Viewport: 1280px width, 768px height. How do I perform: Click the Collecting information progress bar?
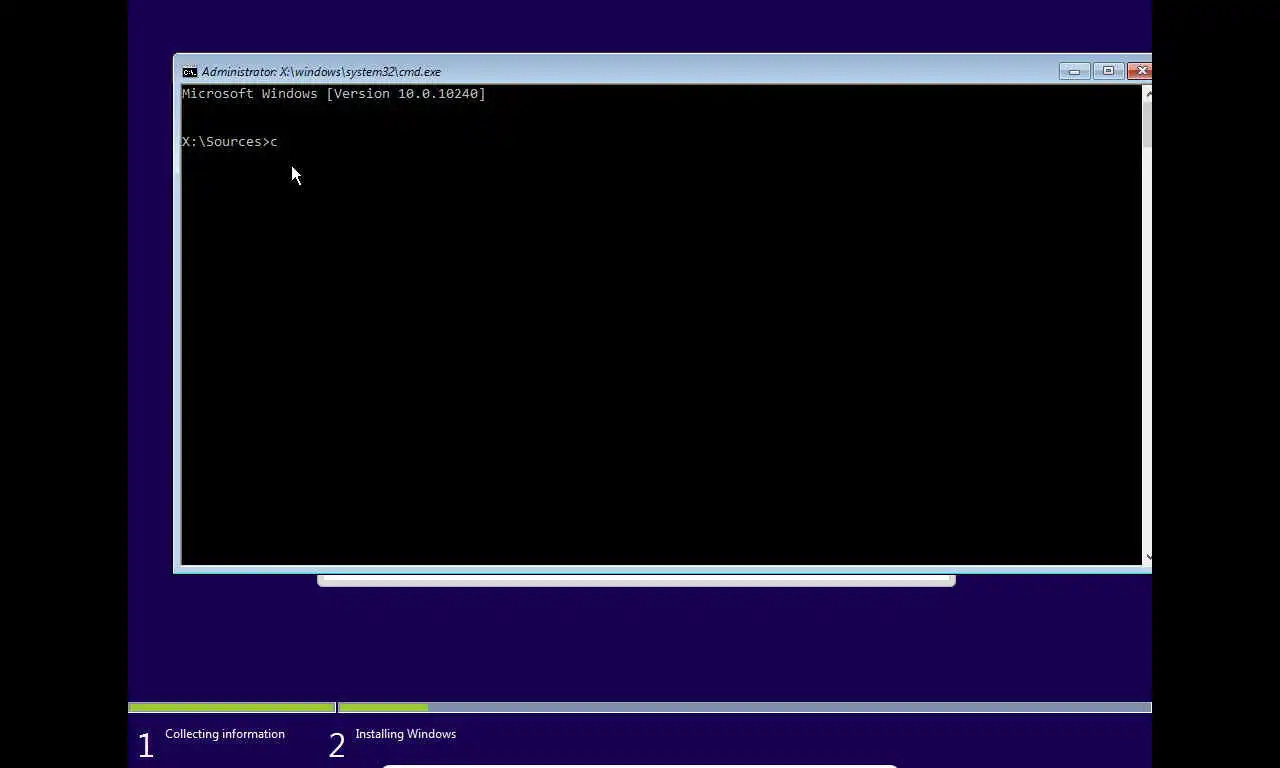(x=232, y=708)
